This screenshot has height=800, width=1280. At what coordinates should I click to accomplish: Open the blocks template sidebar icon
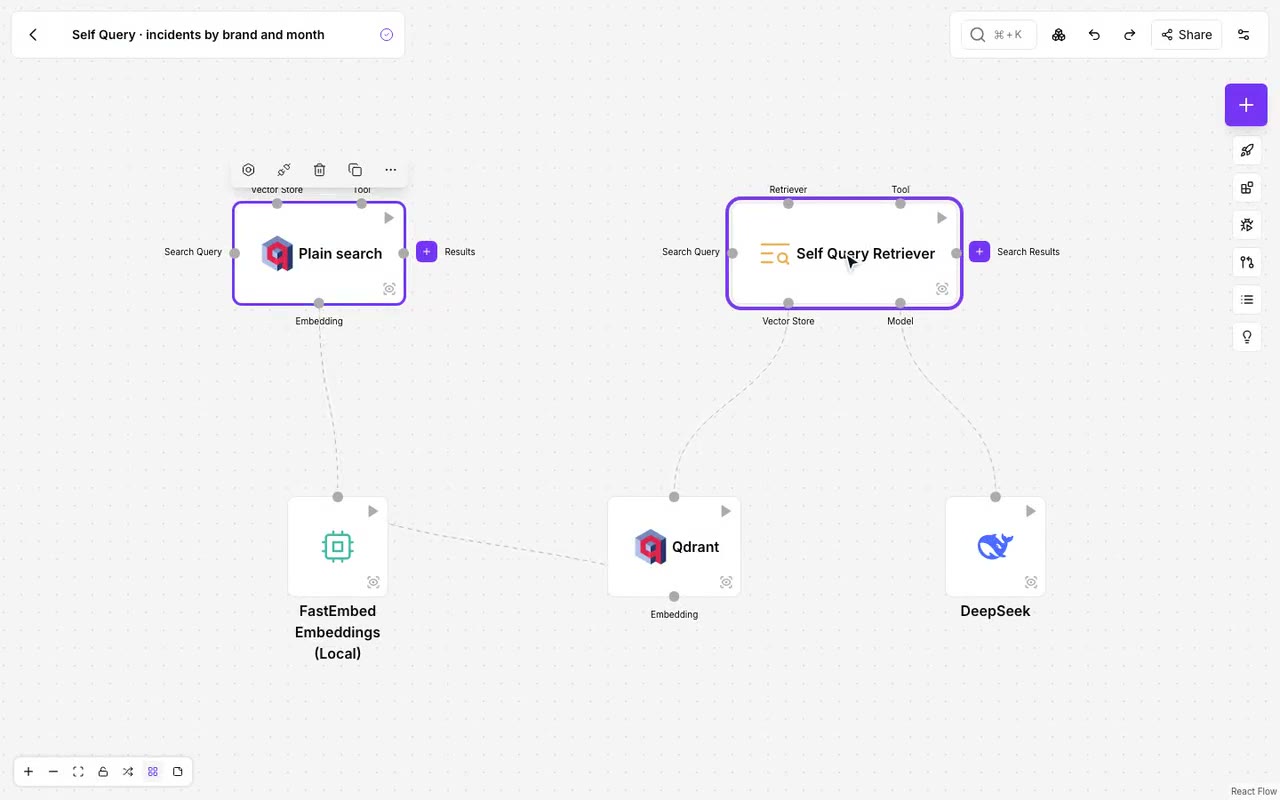tap(1247, 188)
